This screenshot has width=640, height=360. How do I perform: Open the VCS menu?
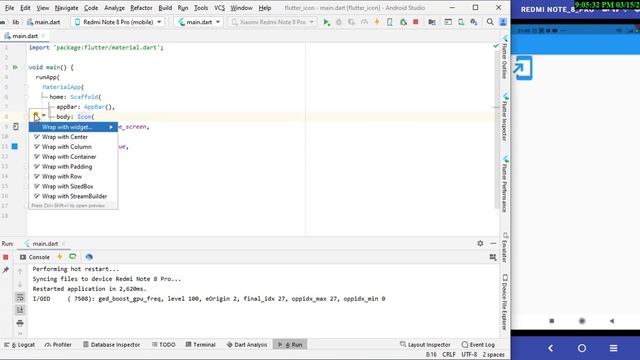pos(219,8)
